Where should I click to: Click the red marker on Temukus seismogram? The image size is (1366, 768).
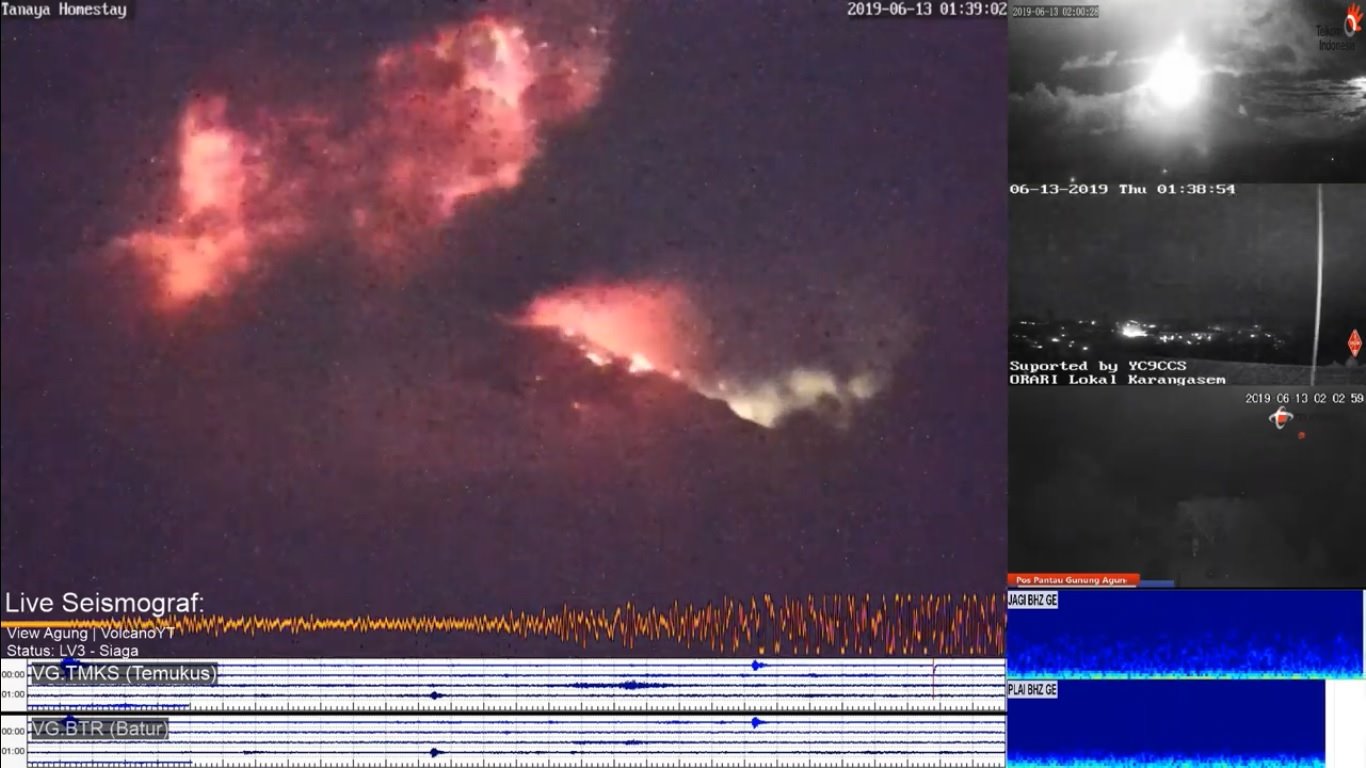(x=933, y=682)
